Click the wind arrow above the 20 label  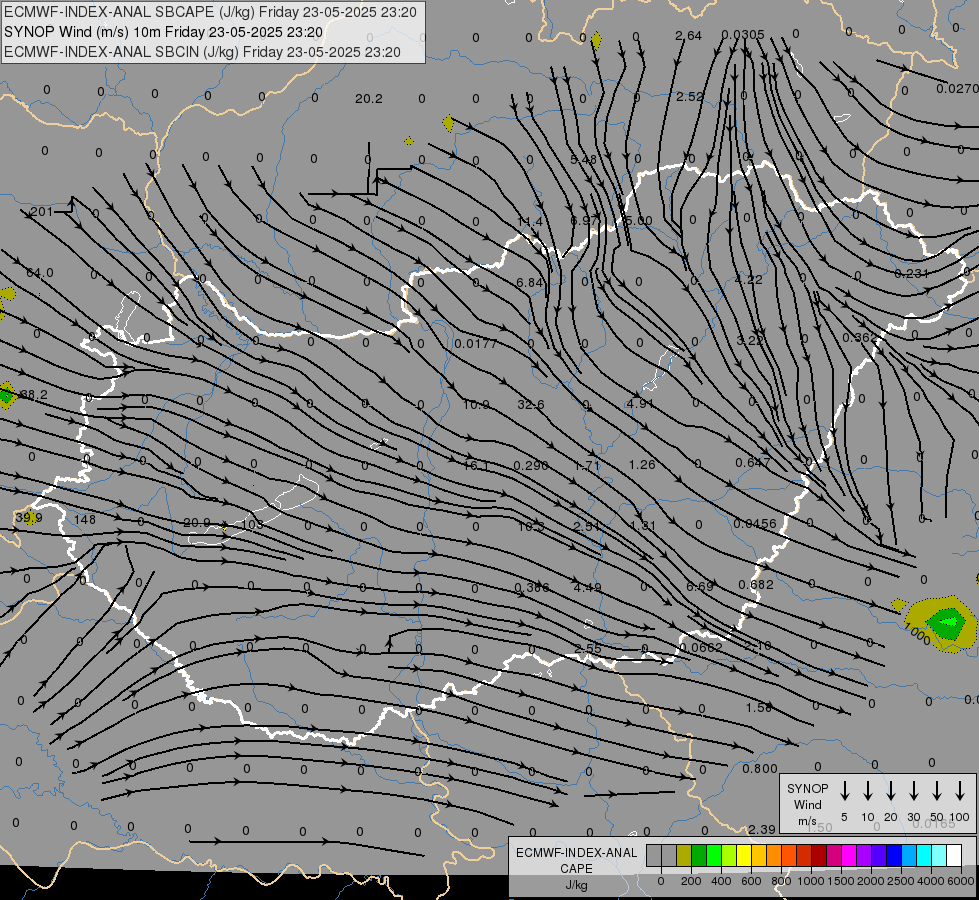[x=891, y=790]
